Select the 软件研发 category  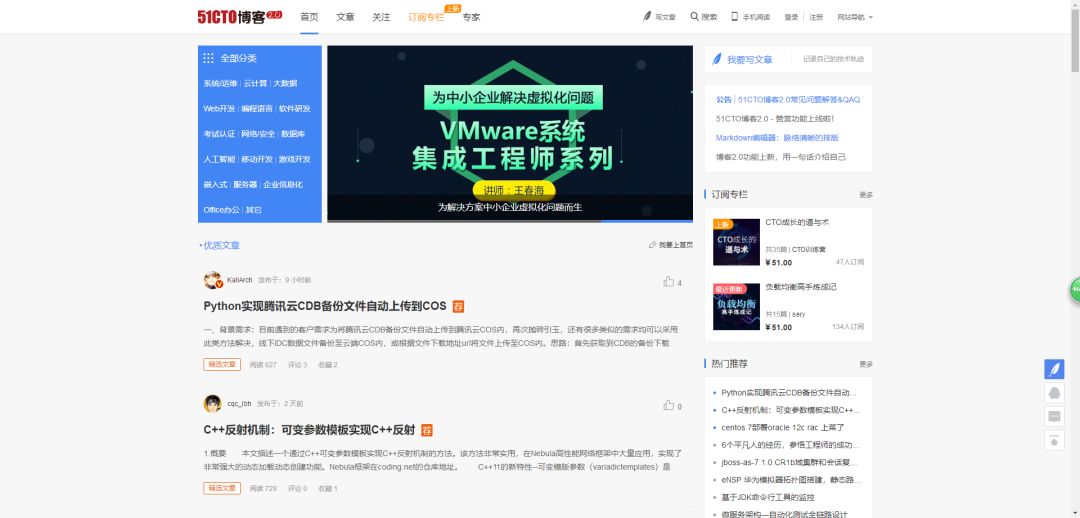click(x=295, y=109)
